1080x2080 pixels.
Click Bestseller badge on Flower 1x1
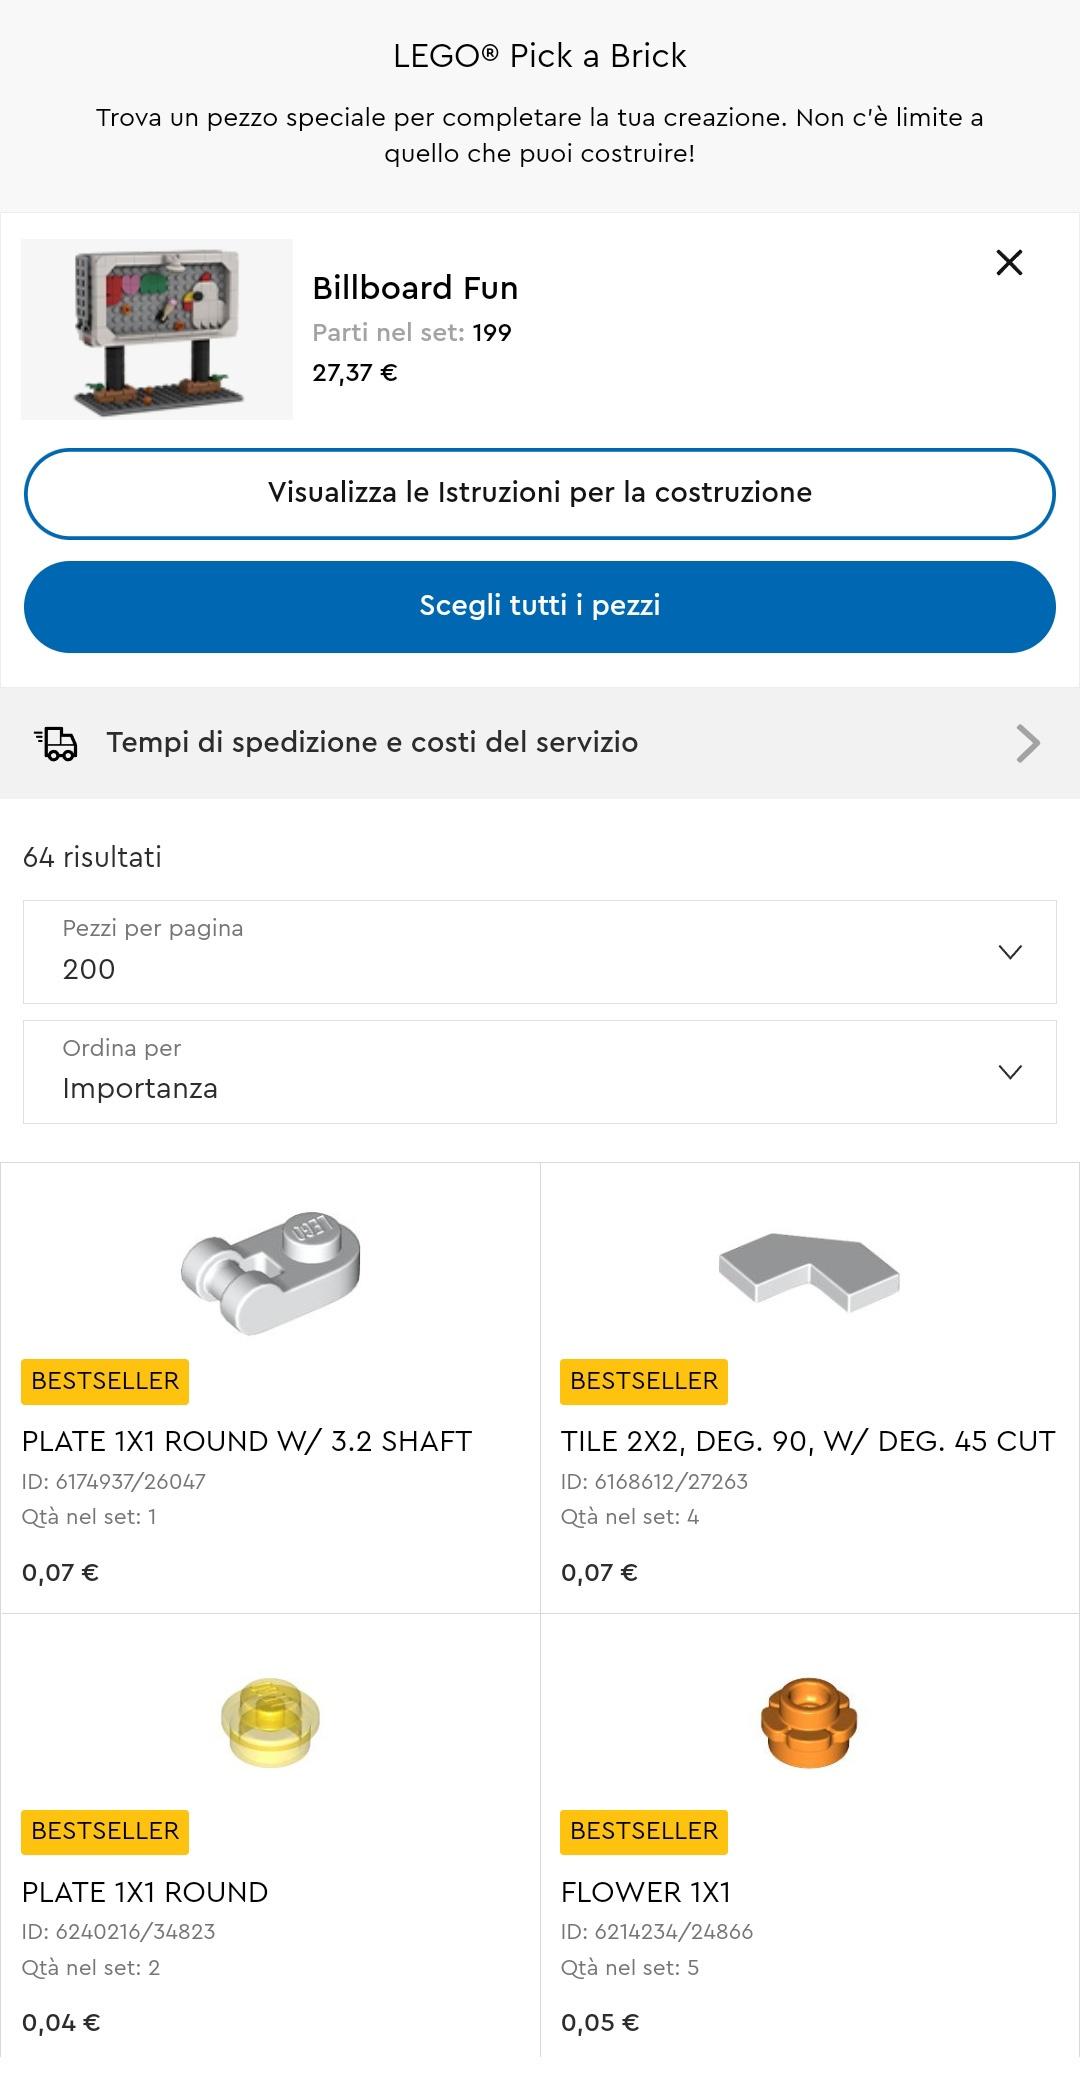click(644, 1831)
